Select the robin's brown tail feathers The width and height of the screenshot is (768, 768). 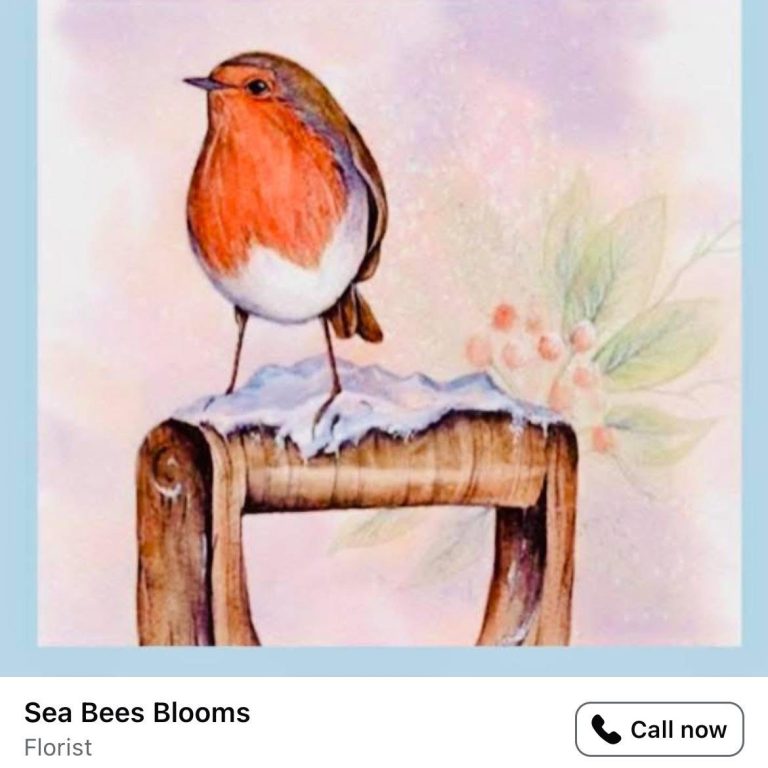point(355,316)
